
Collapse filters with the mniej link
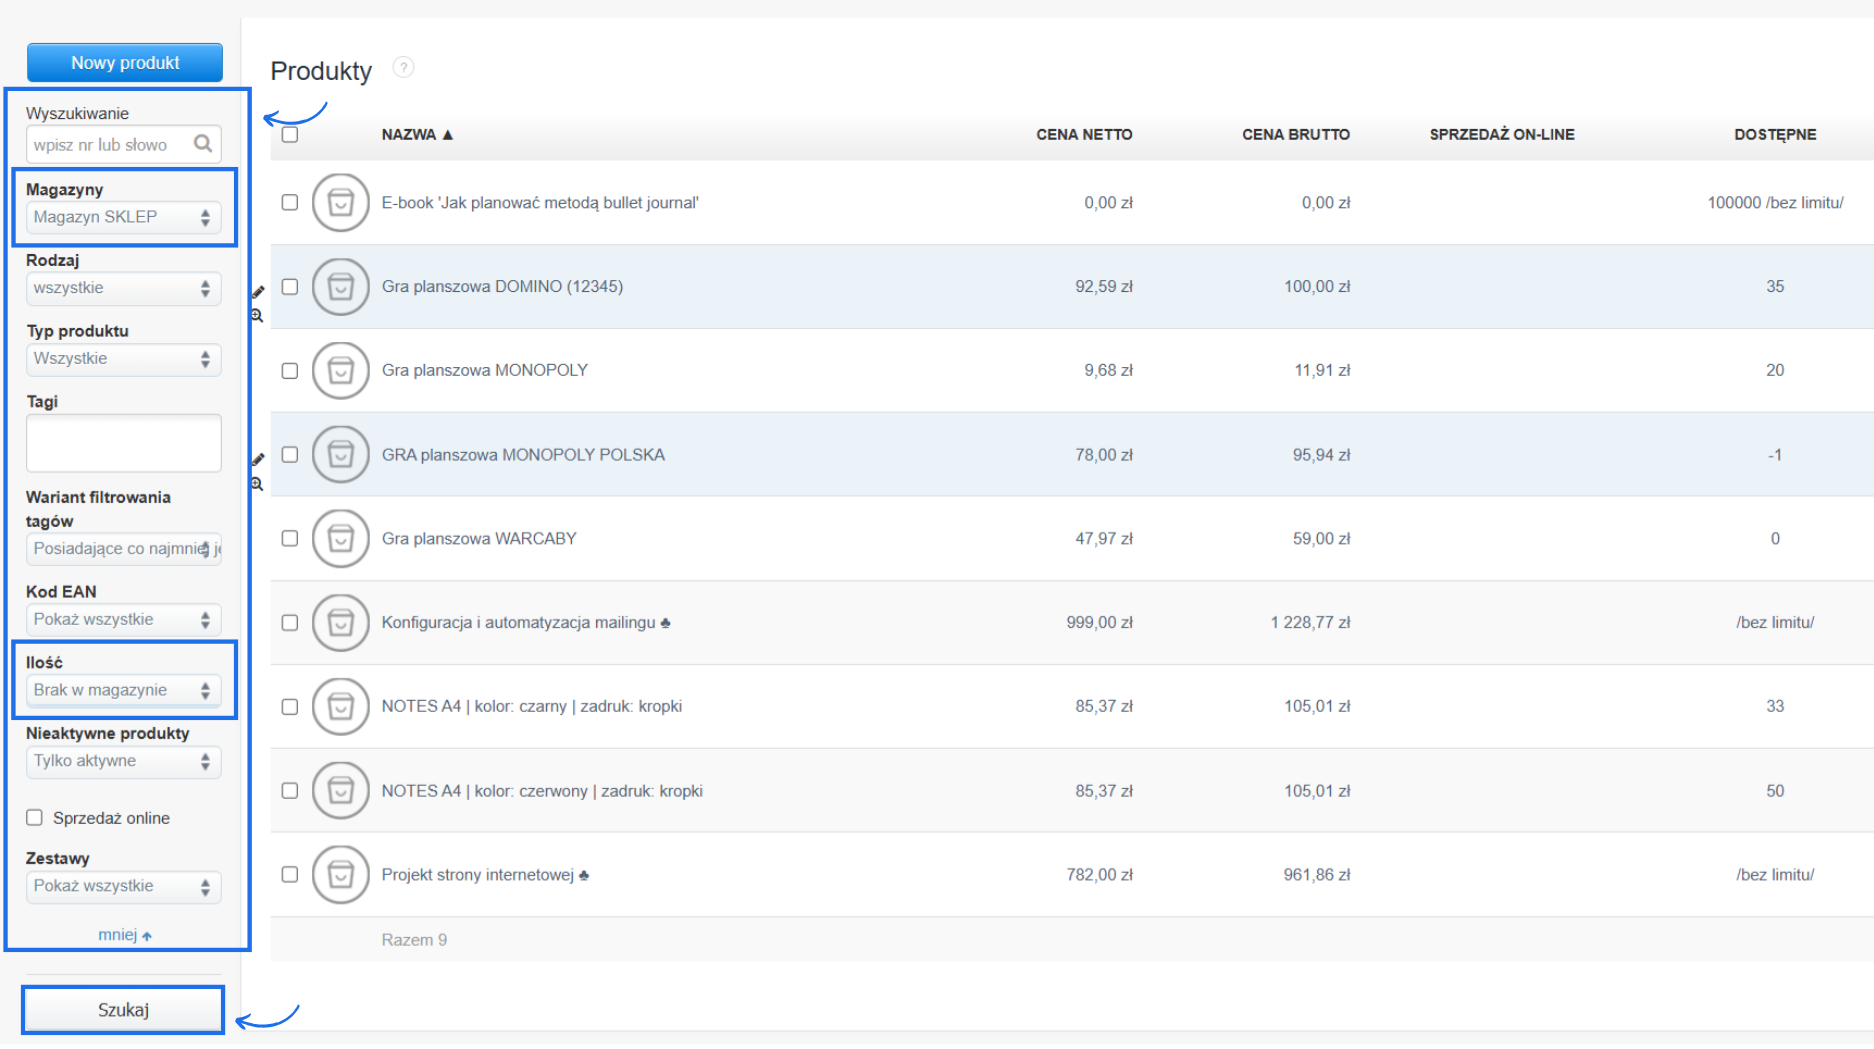(124, 935)
